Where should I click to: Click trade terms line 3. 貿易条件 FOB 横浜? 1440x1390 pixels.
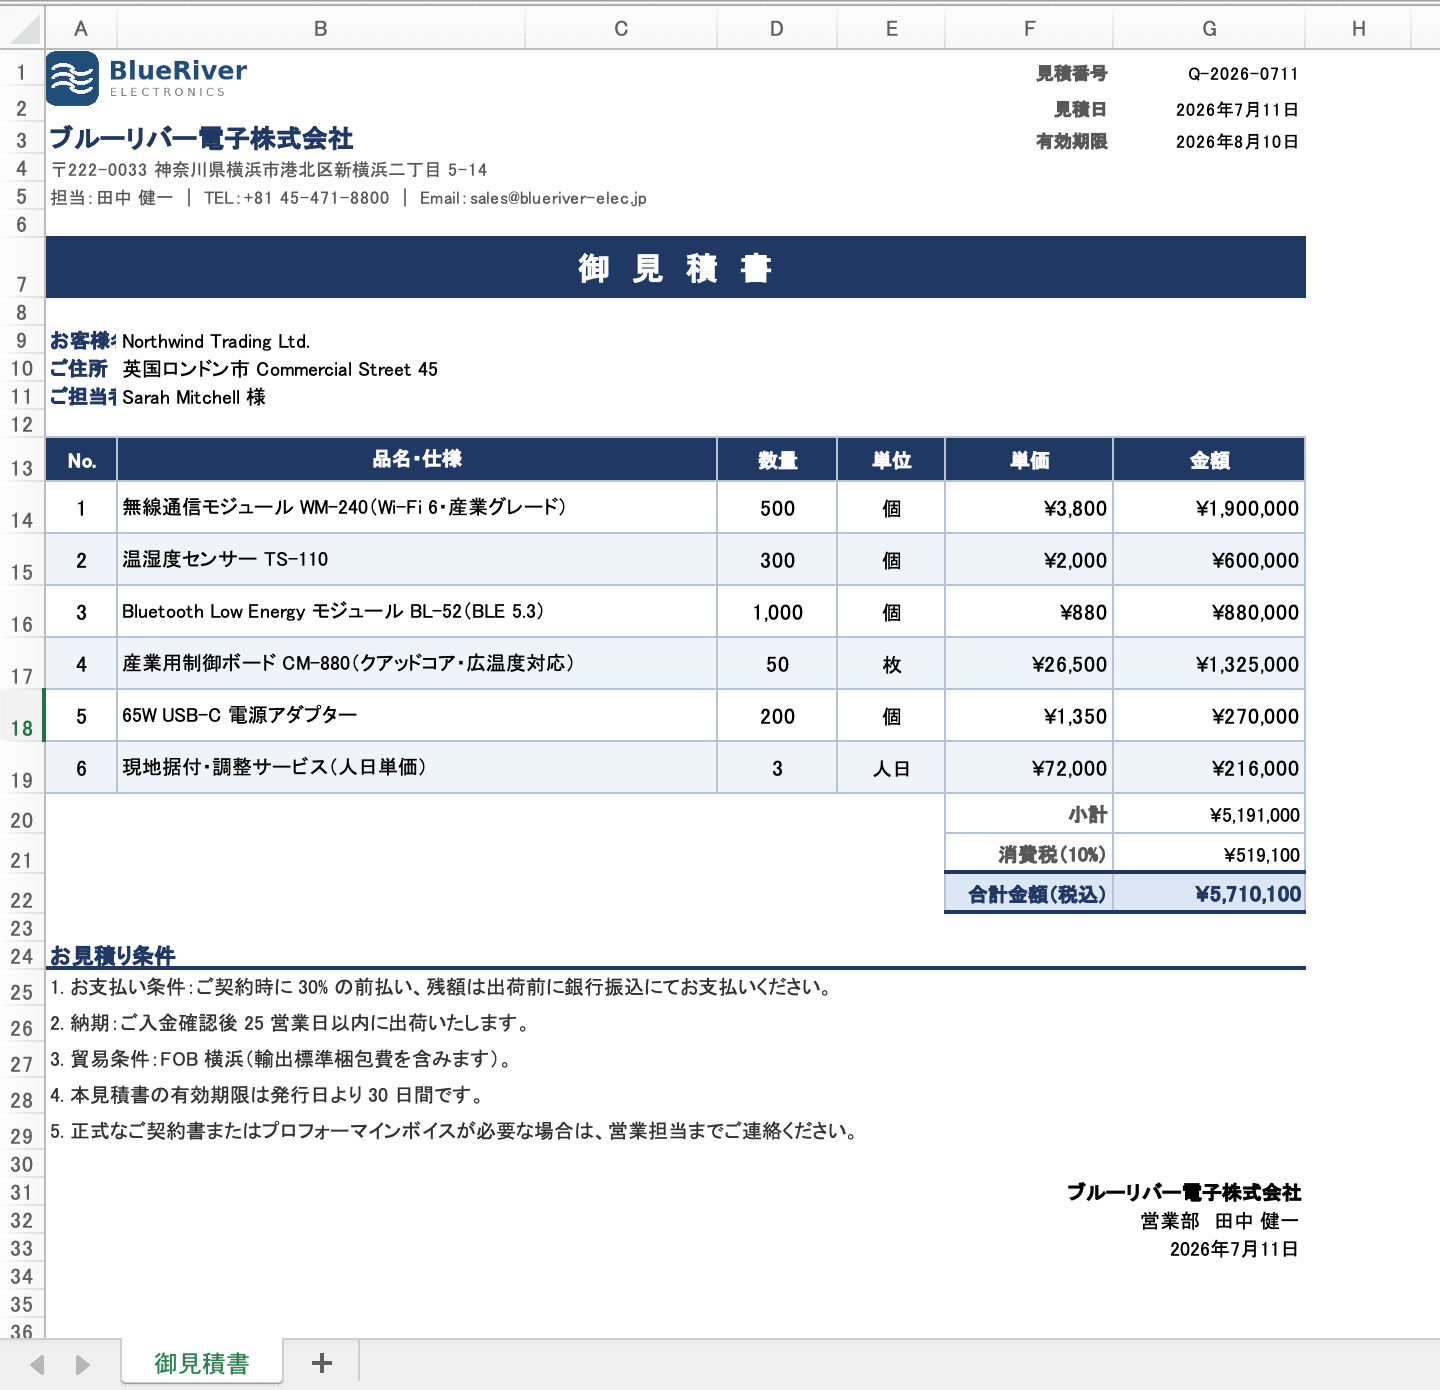[283, 1060]
